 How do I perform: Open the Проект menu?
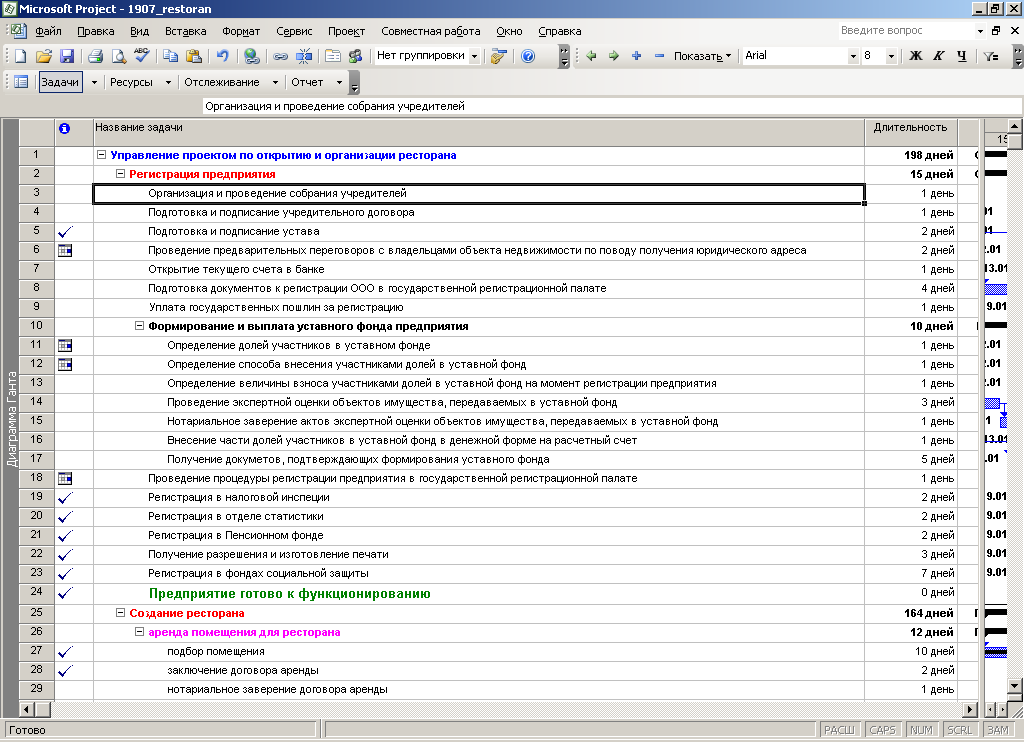point(346,31)
